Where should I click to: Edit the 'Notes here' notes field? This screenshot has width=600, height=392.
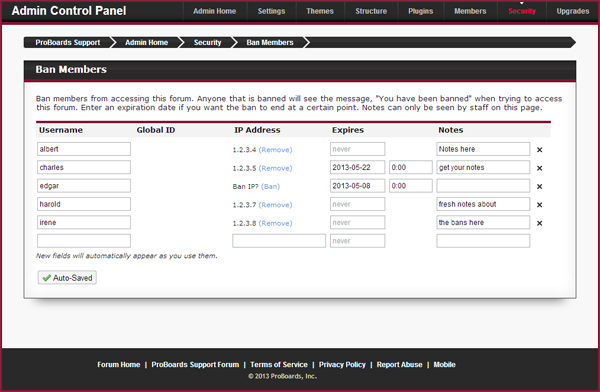click(x=483, y=149)
